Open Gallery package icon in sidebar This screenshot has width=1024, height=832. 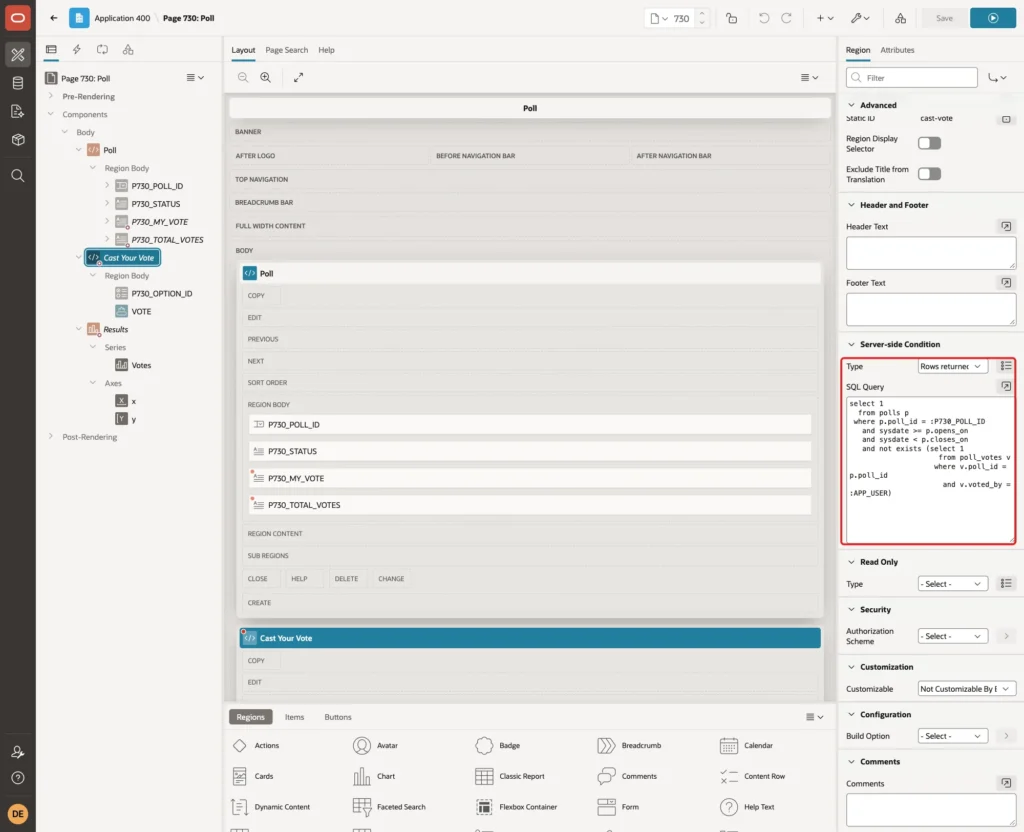point(18,140)
